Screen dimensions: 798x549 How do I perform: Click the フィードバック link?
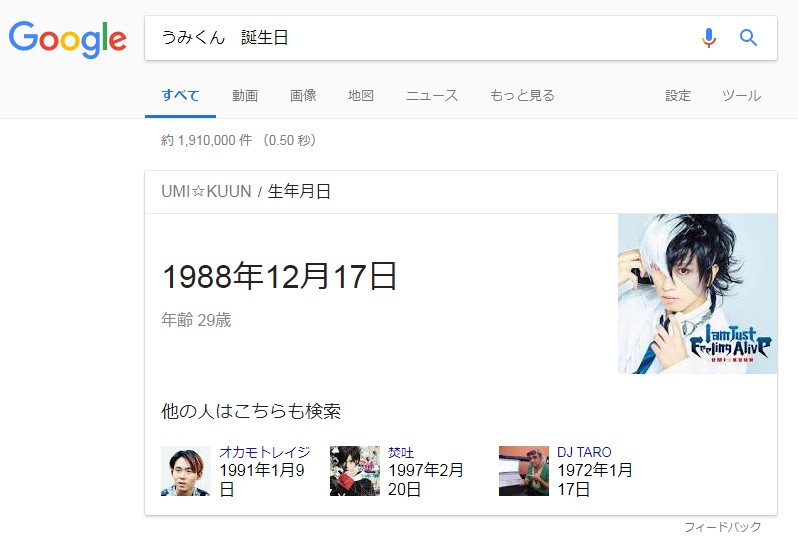click(x=722, y=527)
